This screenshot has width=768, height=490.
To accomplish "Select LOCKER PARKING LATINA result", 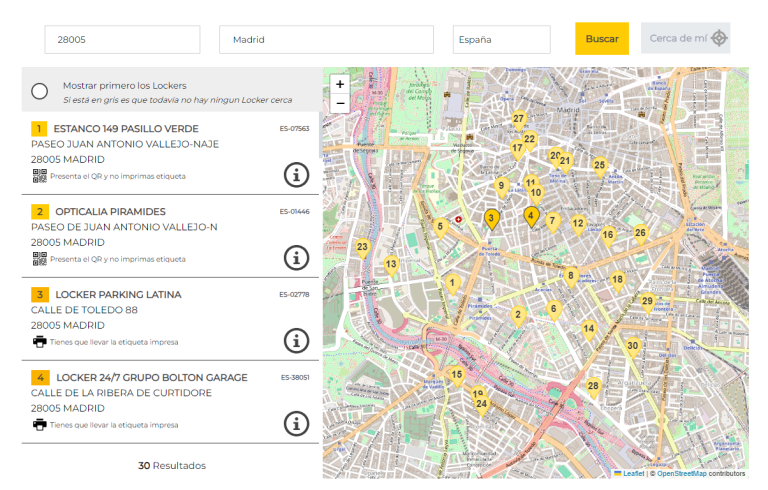I will point(118,294).
